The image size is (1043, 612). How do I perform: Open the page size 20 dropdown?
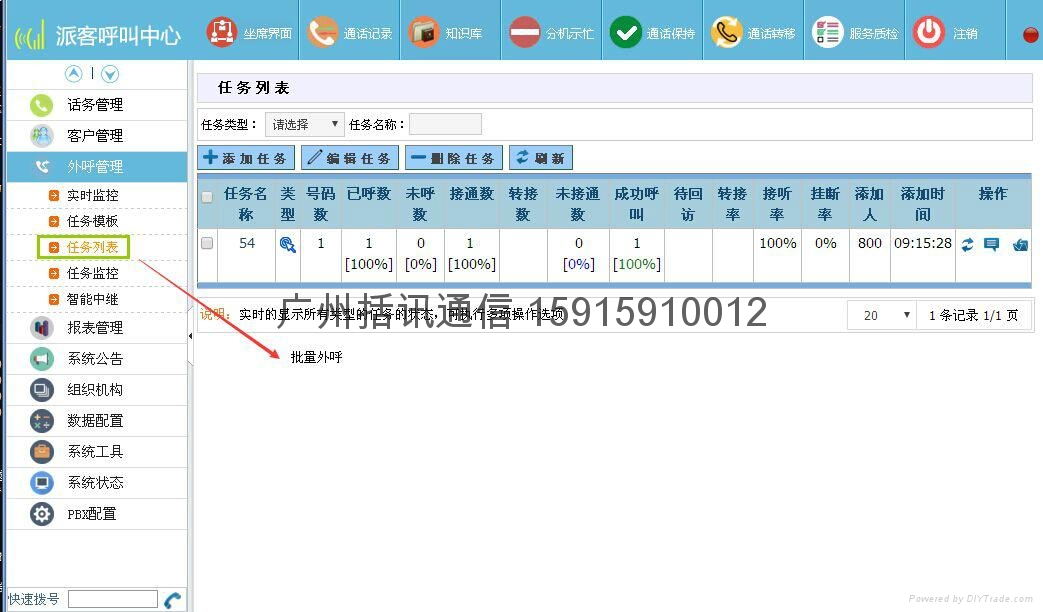click(x=882, y=315)
